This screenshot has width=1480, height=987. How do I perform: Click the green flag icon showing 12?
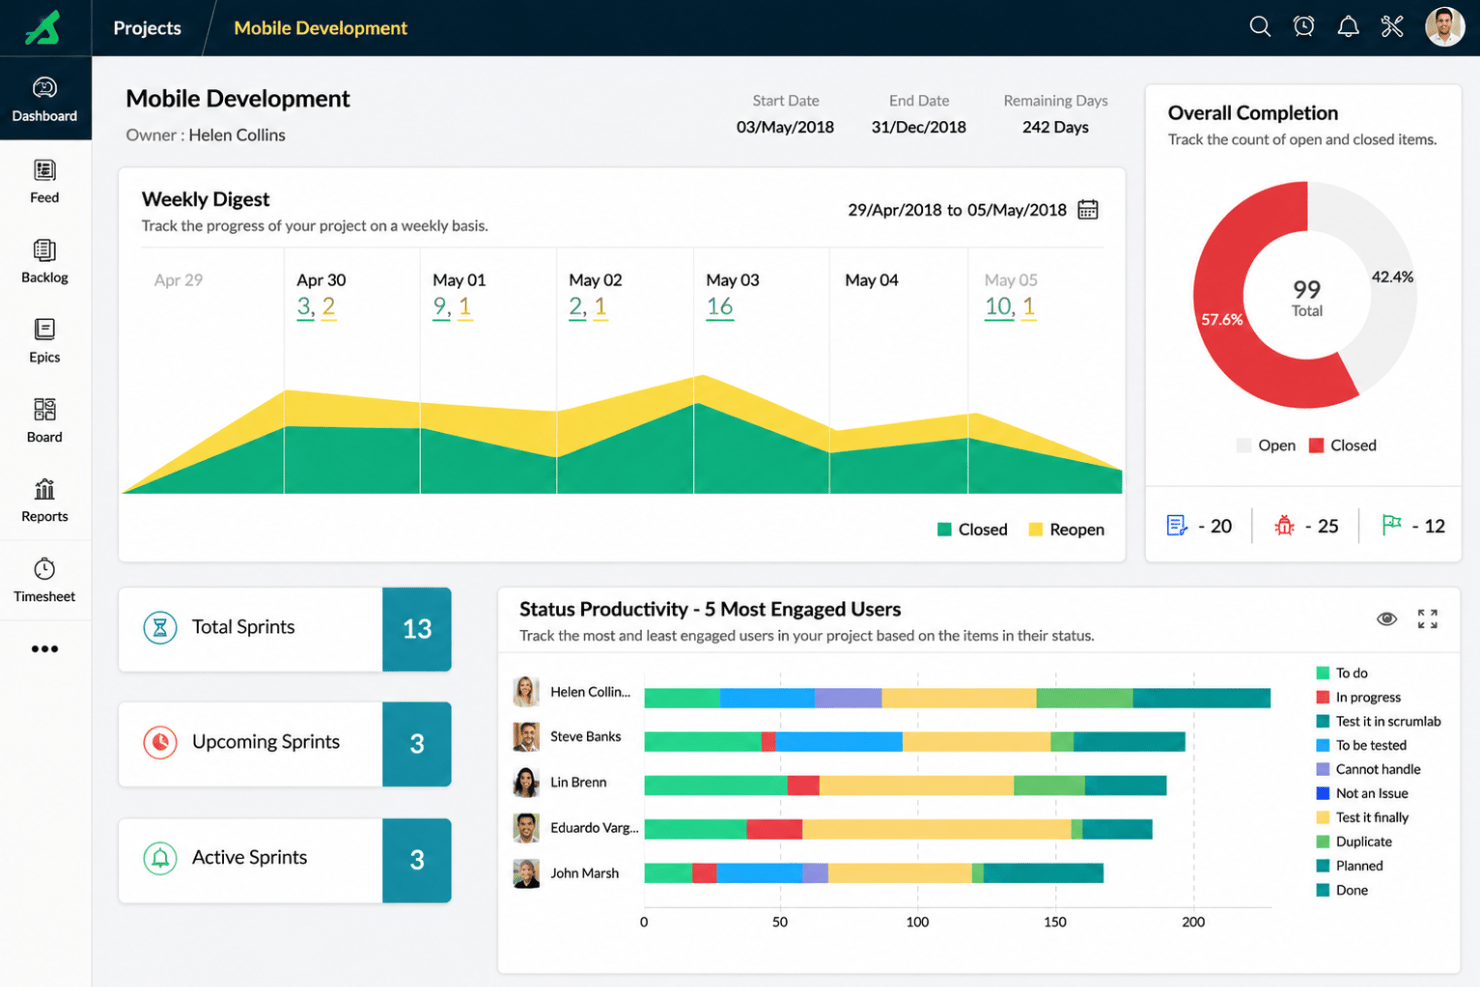(x=1391, y=525)
